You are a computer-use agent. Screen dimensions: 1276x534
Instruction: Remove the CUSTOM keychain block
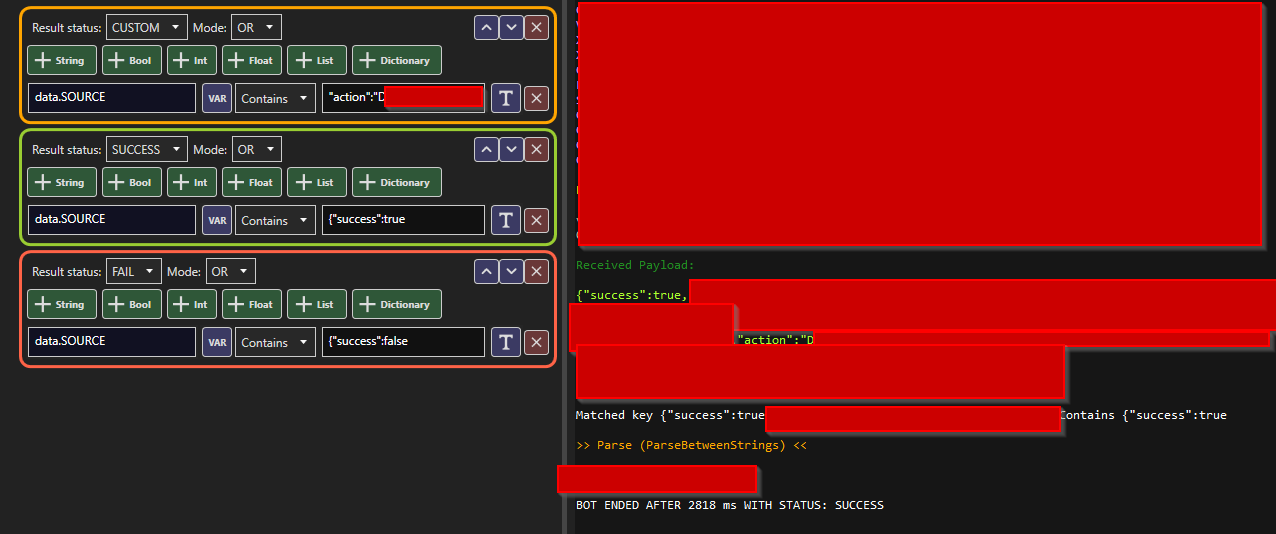point(537,27)
